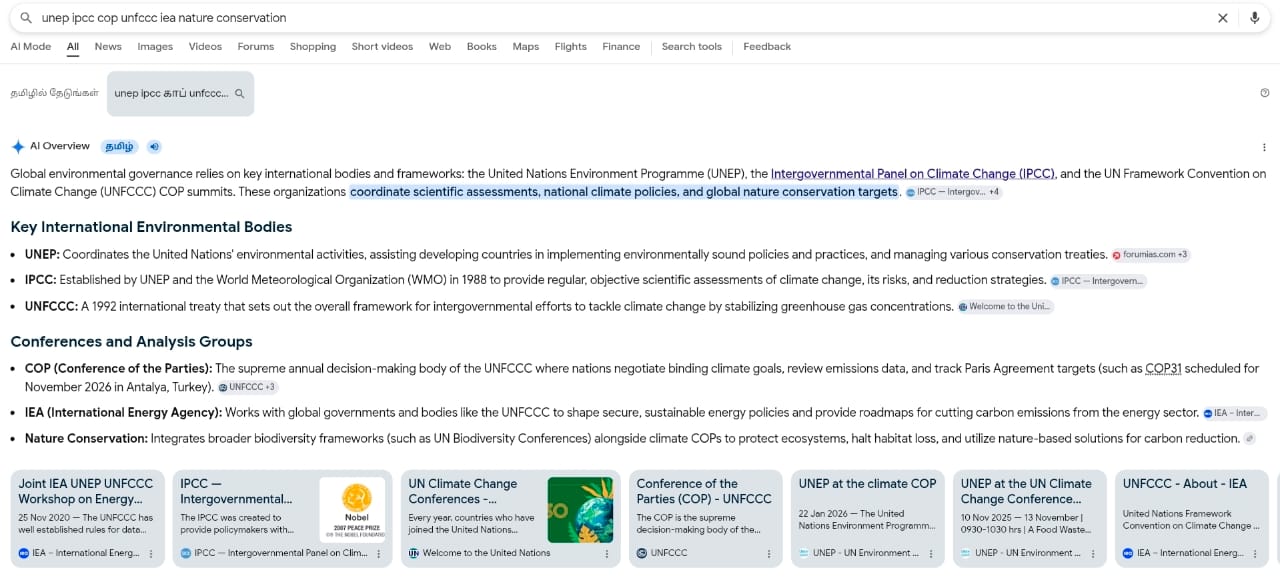
Task: Open the Joint IEA UNEP UNFCCC Workshop card
Action: [87, 519]
